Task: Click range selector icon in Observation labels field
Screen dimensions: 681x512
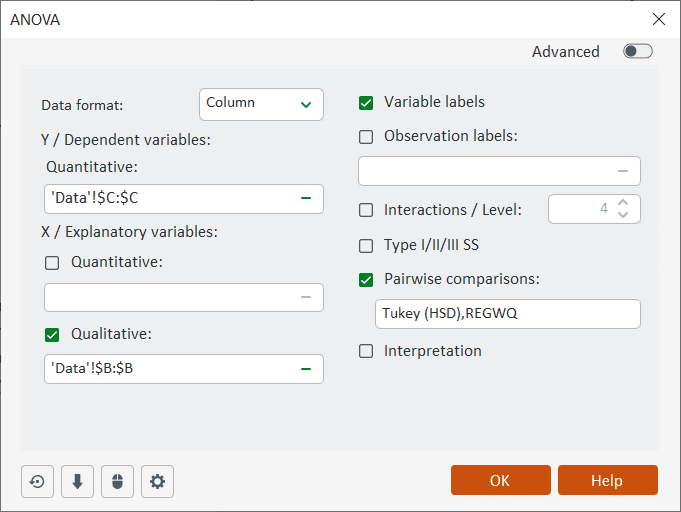Action: [x=623, y=171]
